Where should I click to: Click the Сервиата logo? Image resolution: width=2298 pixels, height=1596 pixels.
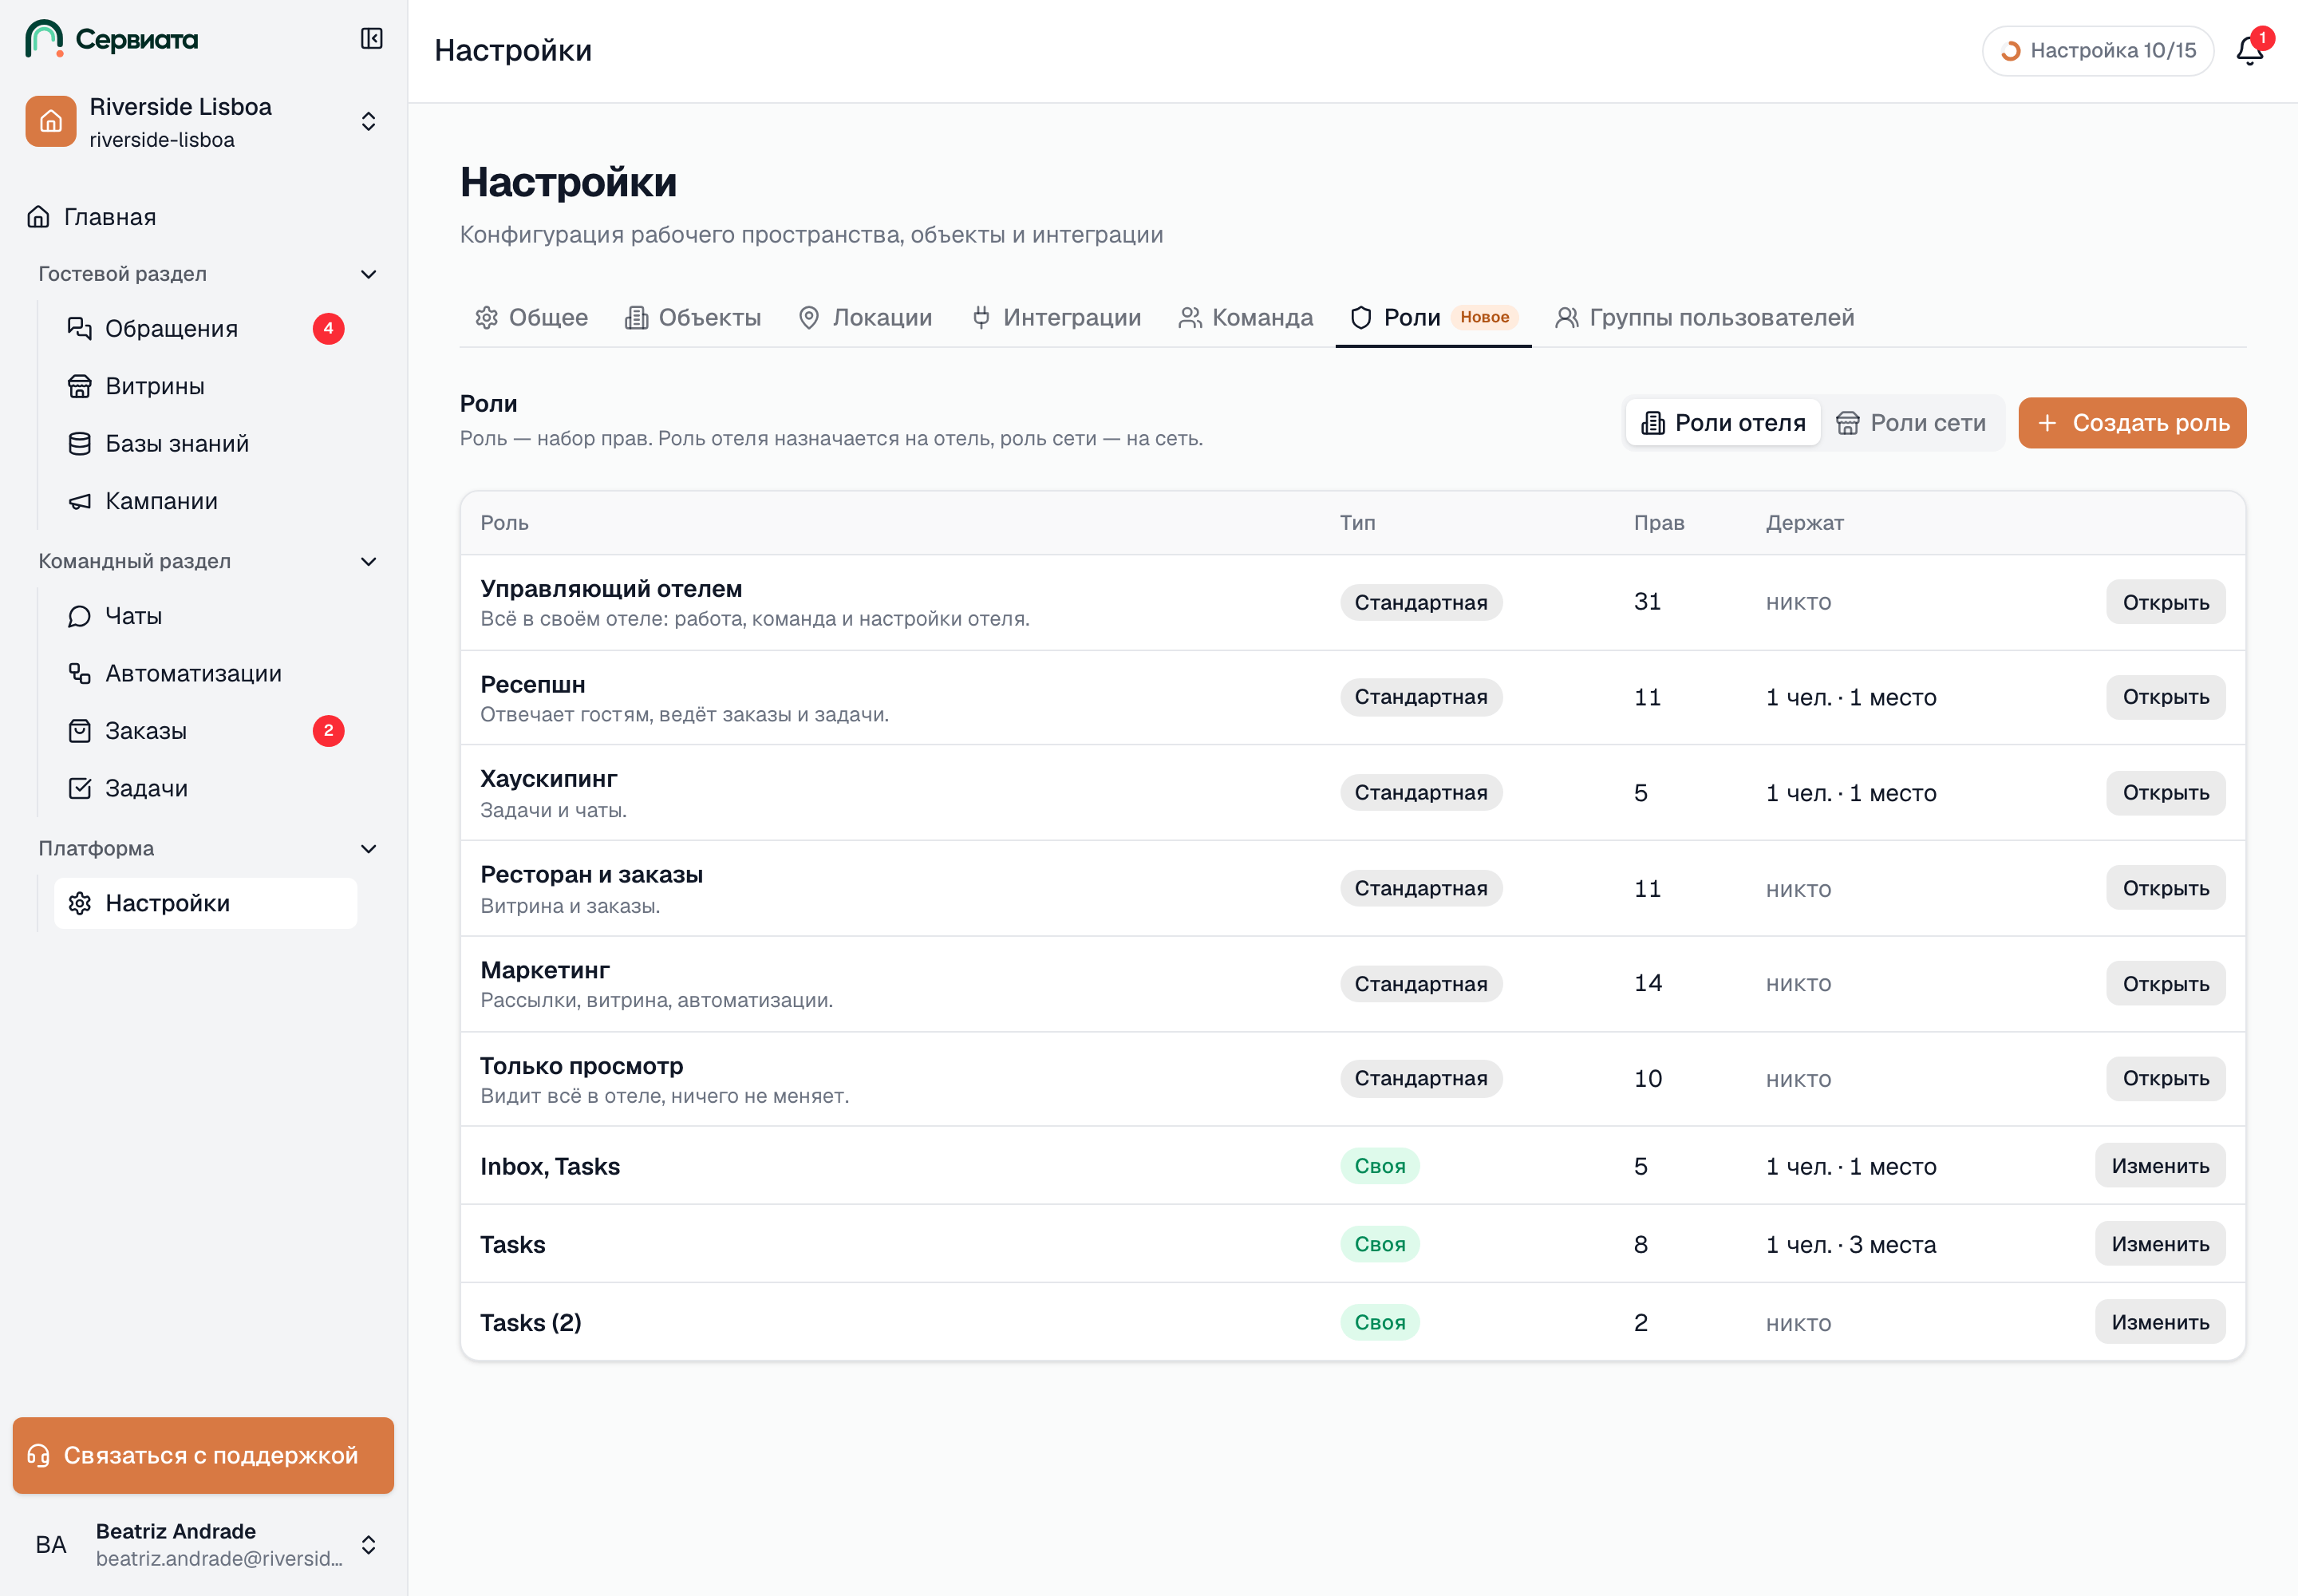tap(112, 39)
